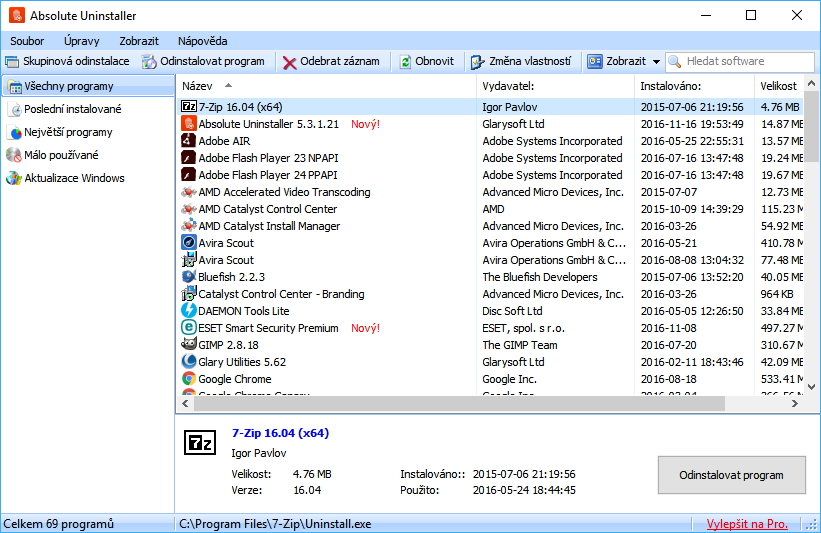Screen dimensions: 821x533
Task: Click the Název column sort arrow
Action: (x=228, y=85)
